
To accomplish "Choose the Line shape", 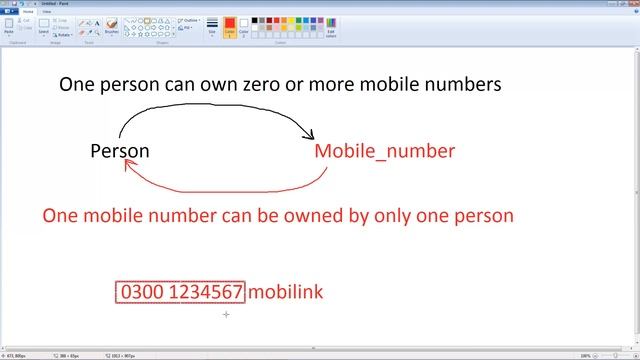I will pos(127,21).
